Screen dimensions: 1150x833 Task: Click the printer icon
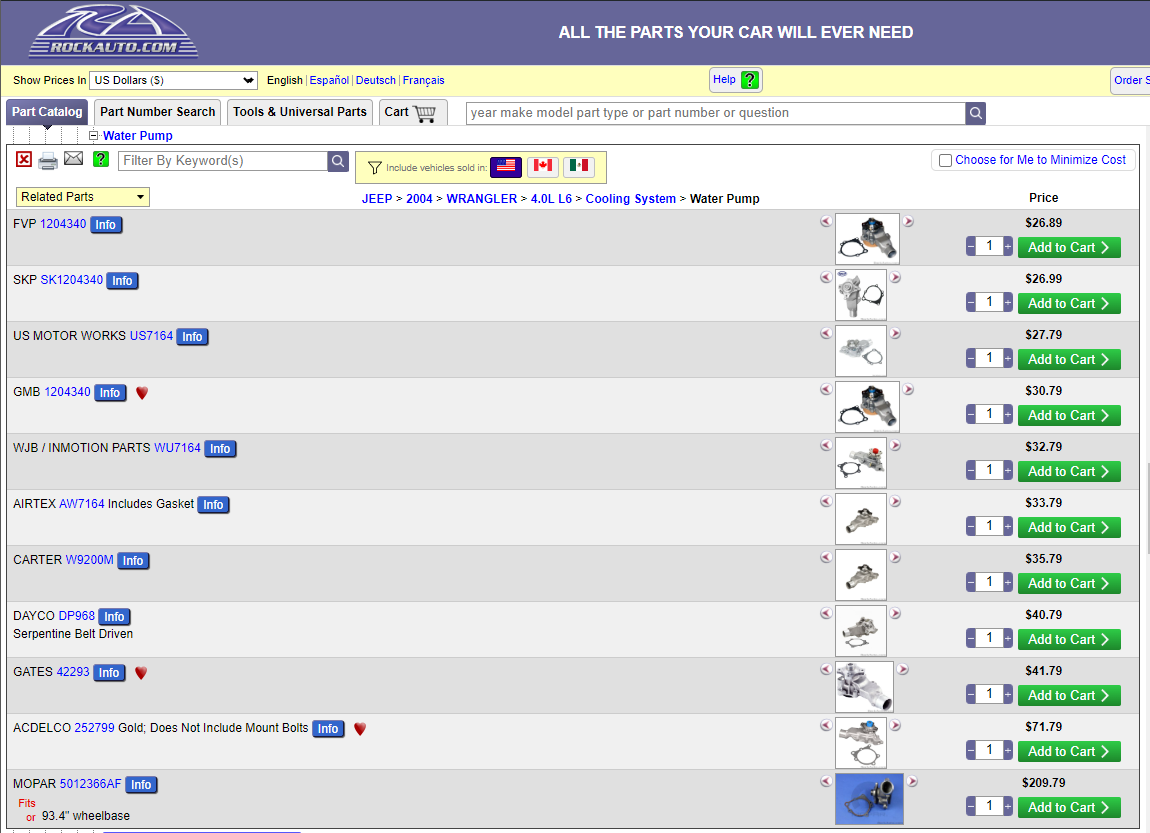pyautogui.click(x=48, y=160)
